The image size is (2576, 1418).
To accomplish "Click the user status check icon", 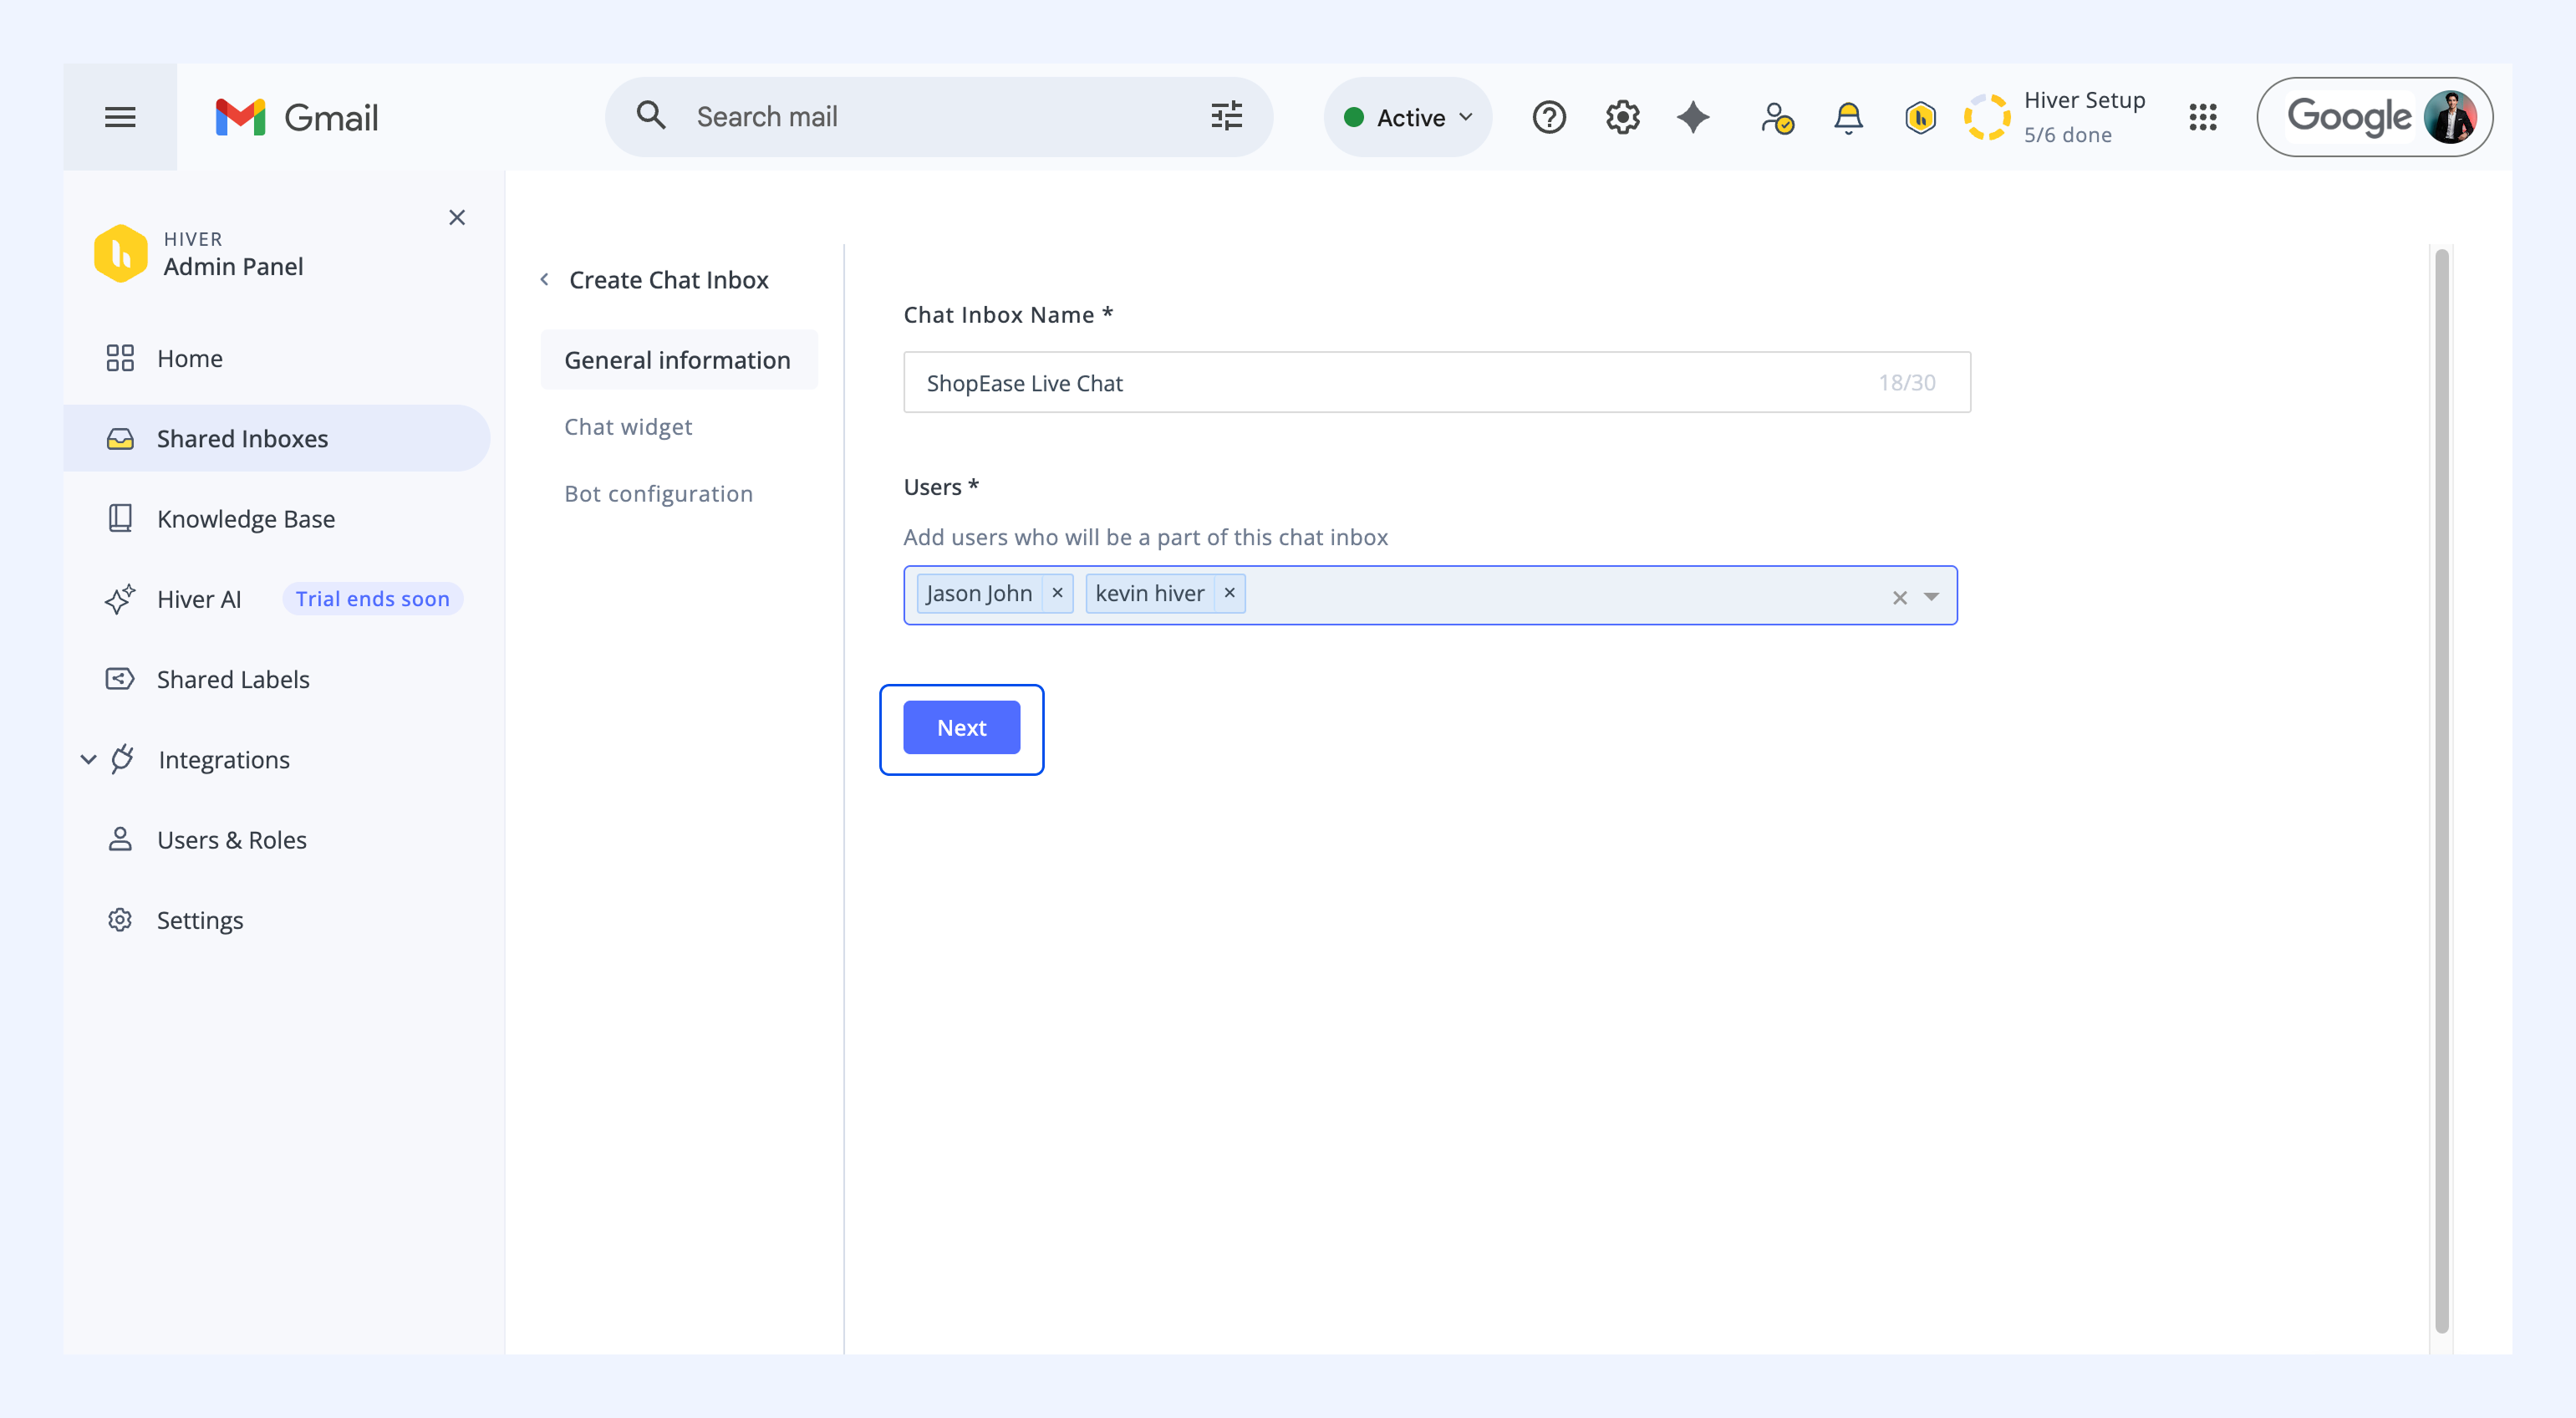I will (x=1777, y=117).
